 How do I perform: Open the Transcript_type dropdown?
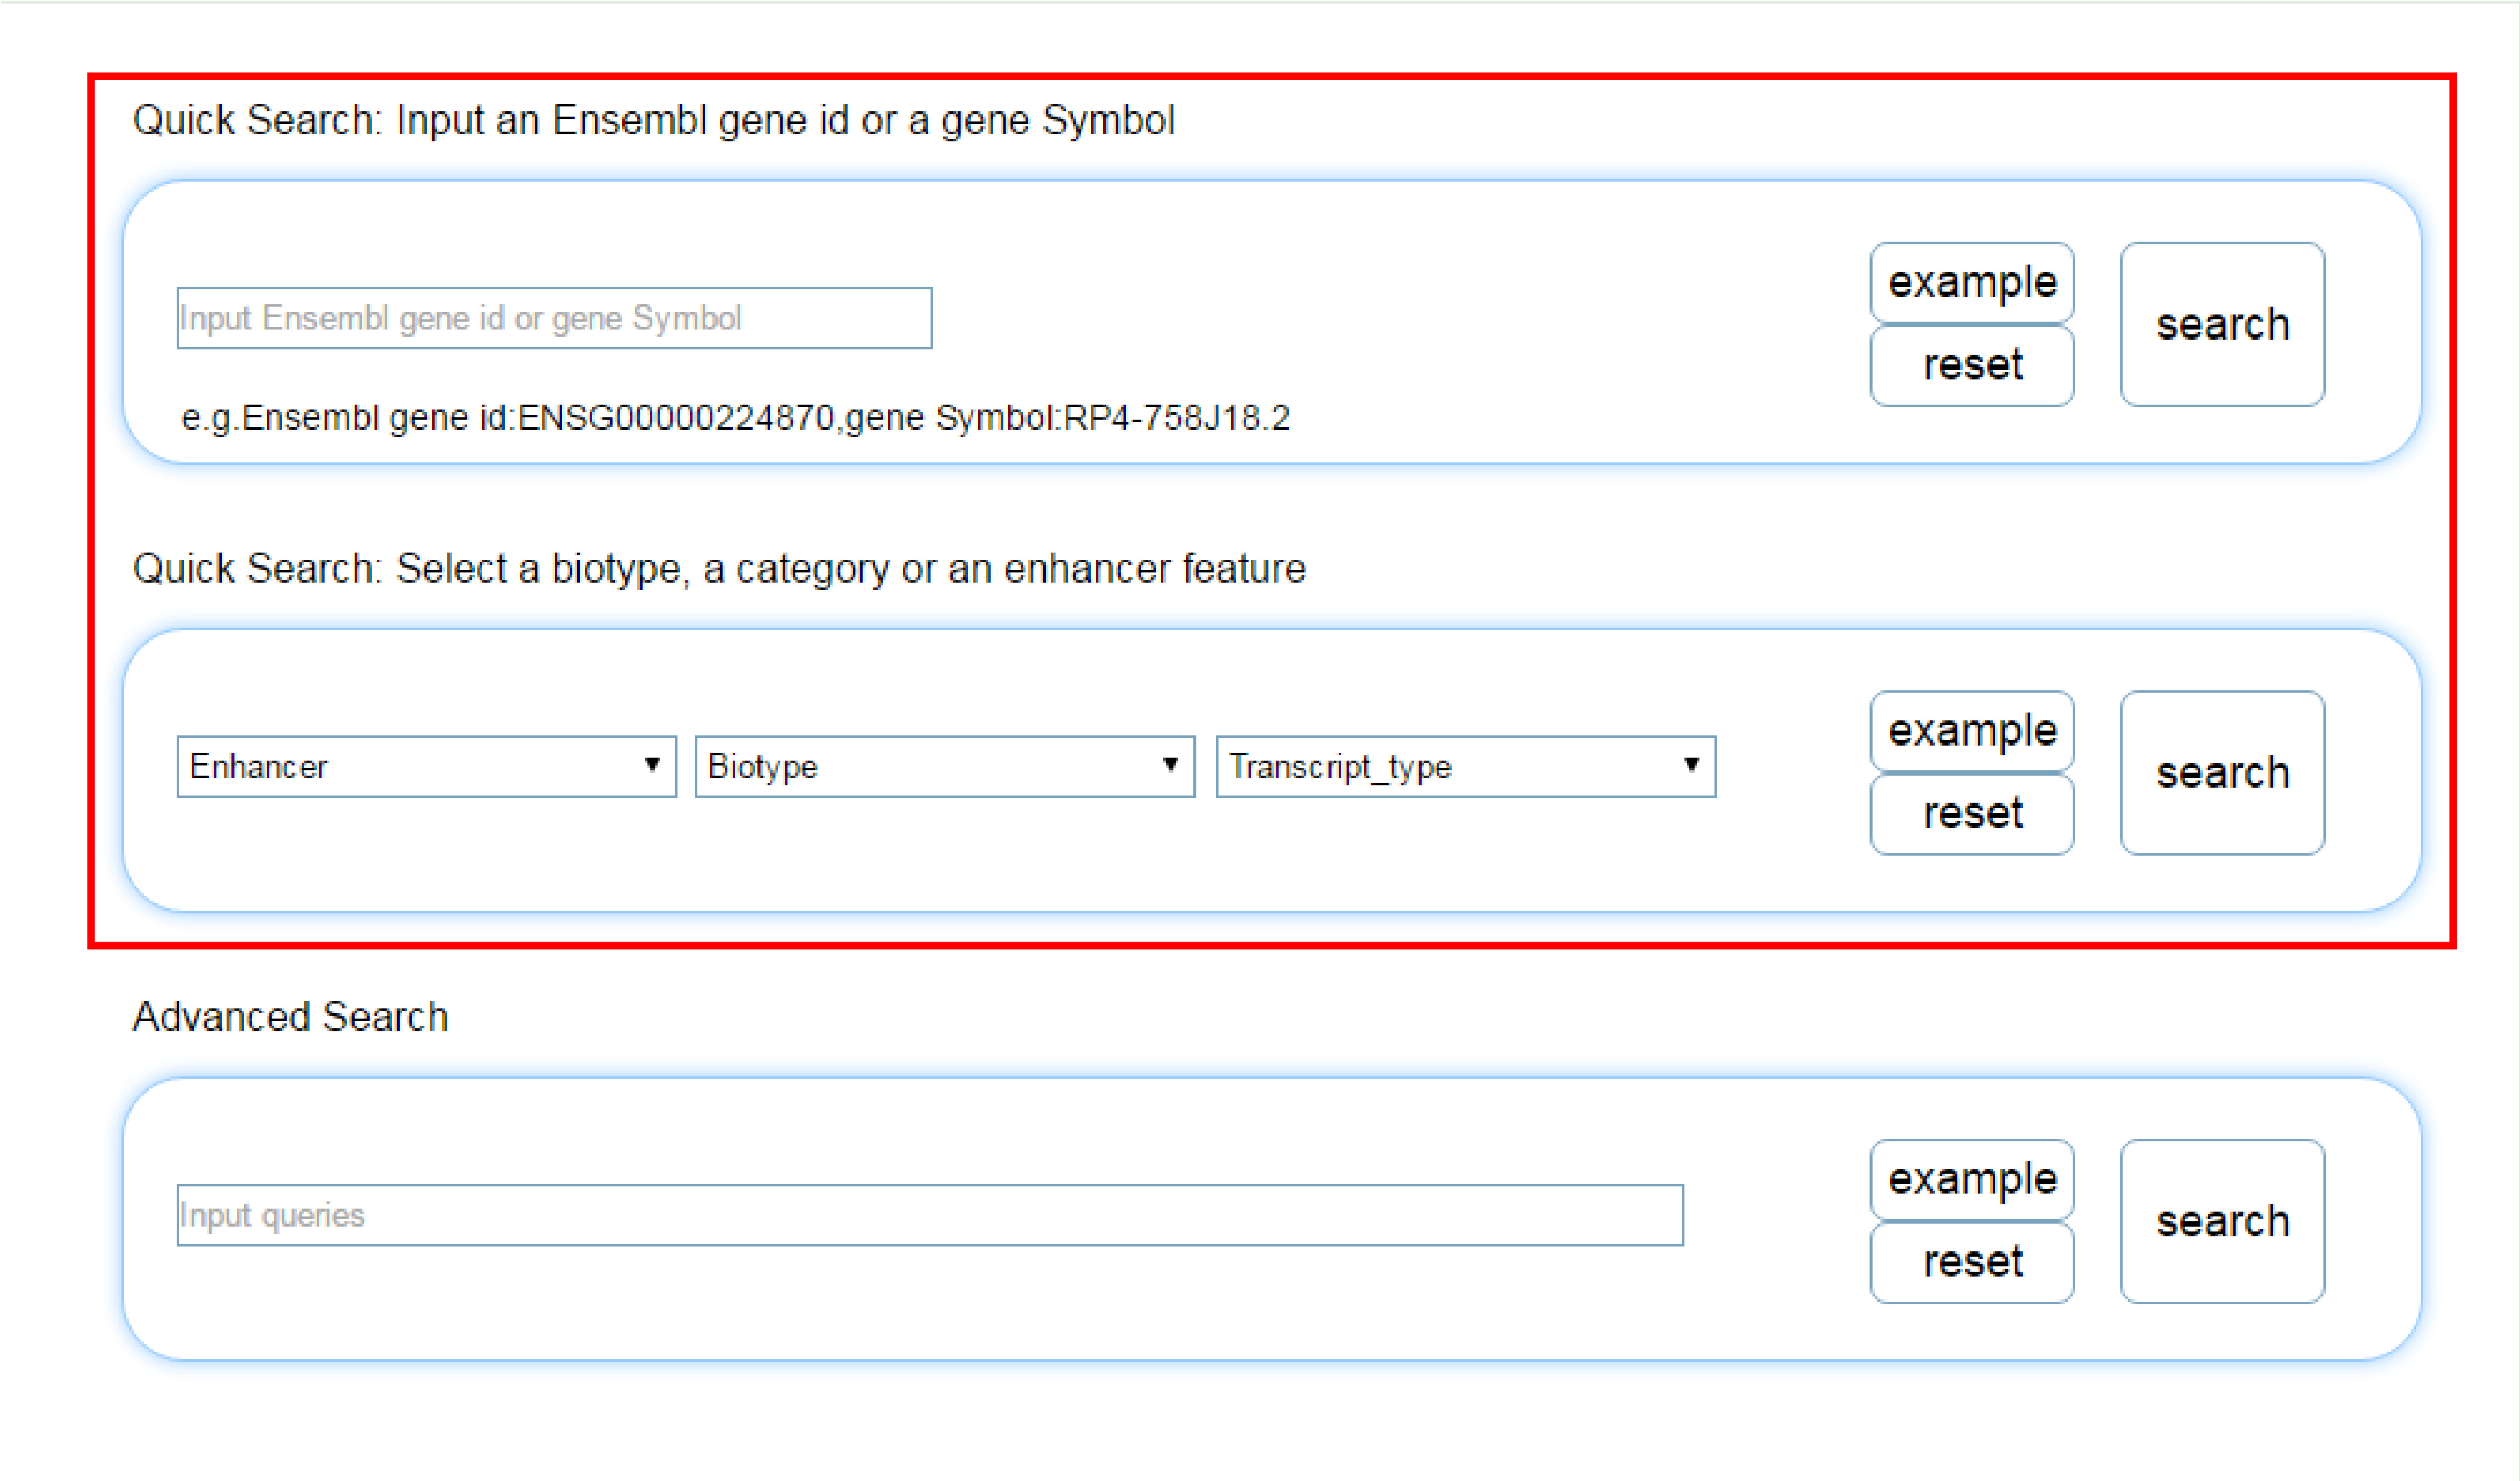1464,766
